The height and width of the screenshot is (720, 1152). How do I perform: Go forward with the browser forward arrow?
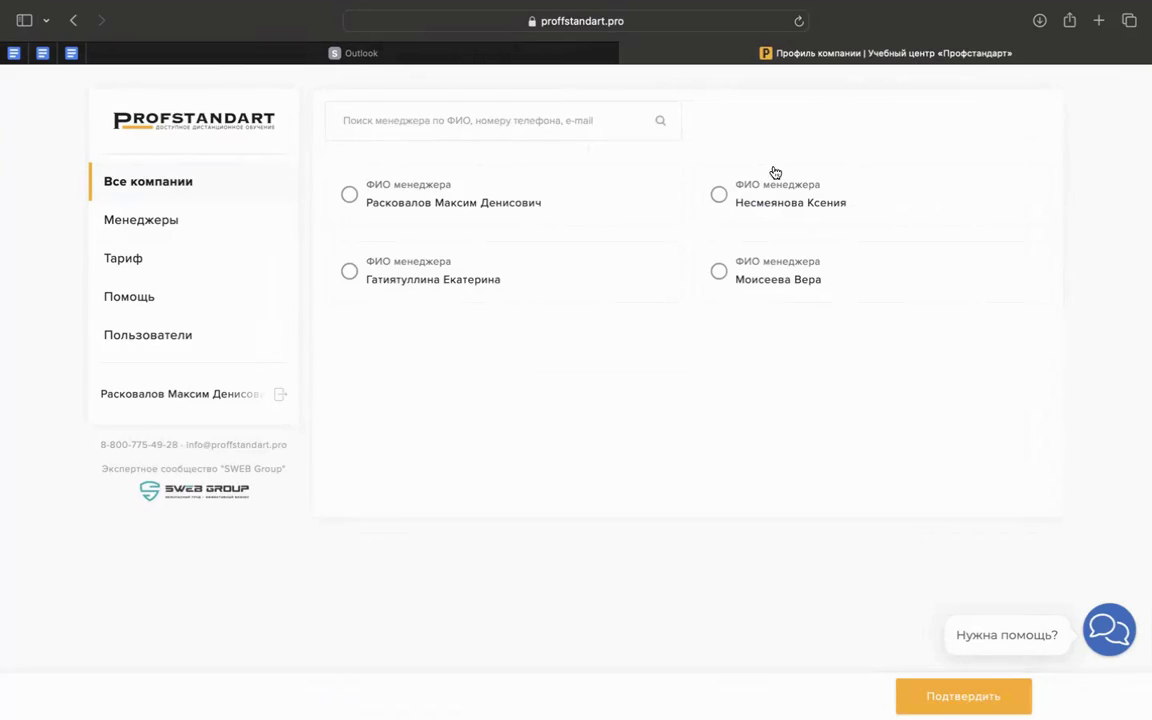pos(101,21)
